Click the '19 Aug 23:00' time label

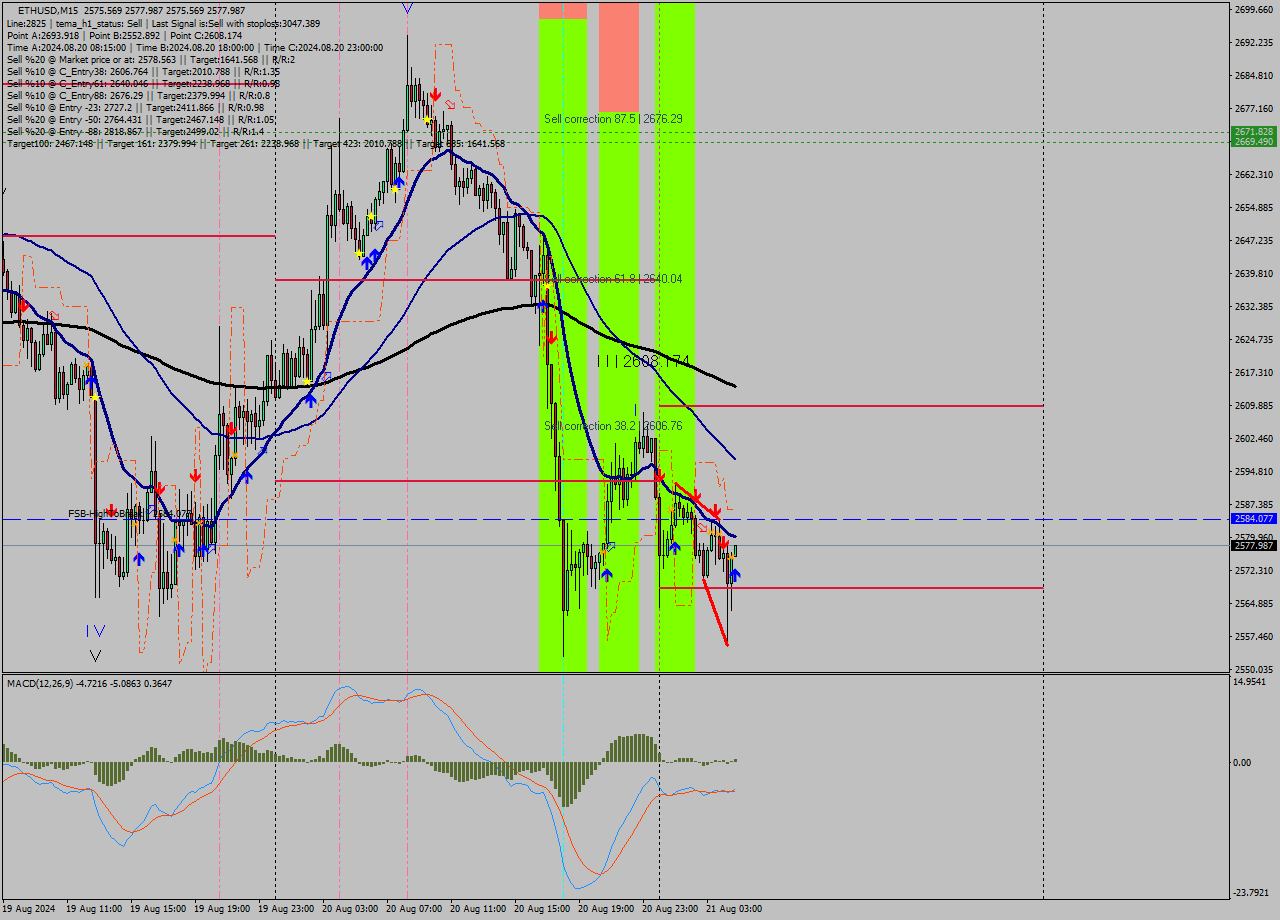286,909
